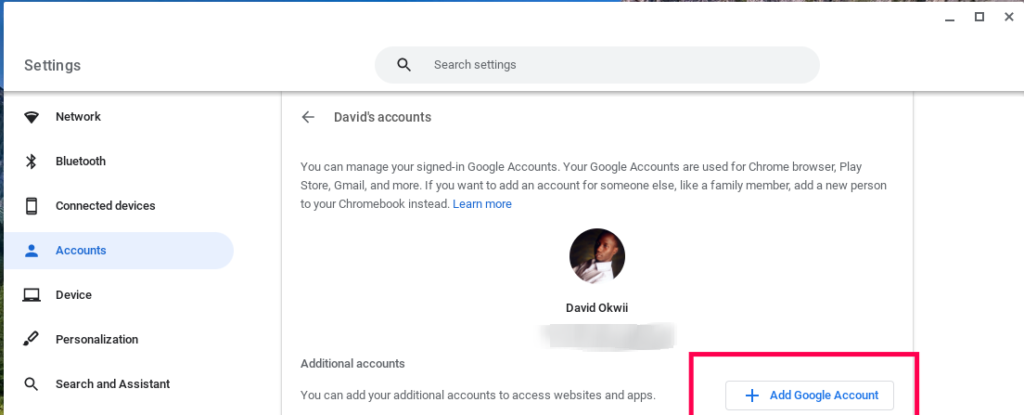Click the plus icon on Add Google Account
This screenshot has width=1024, height=415.
[x=752, y=395]
